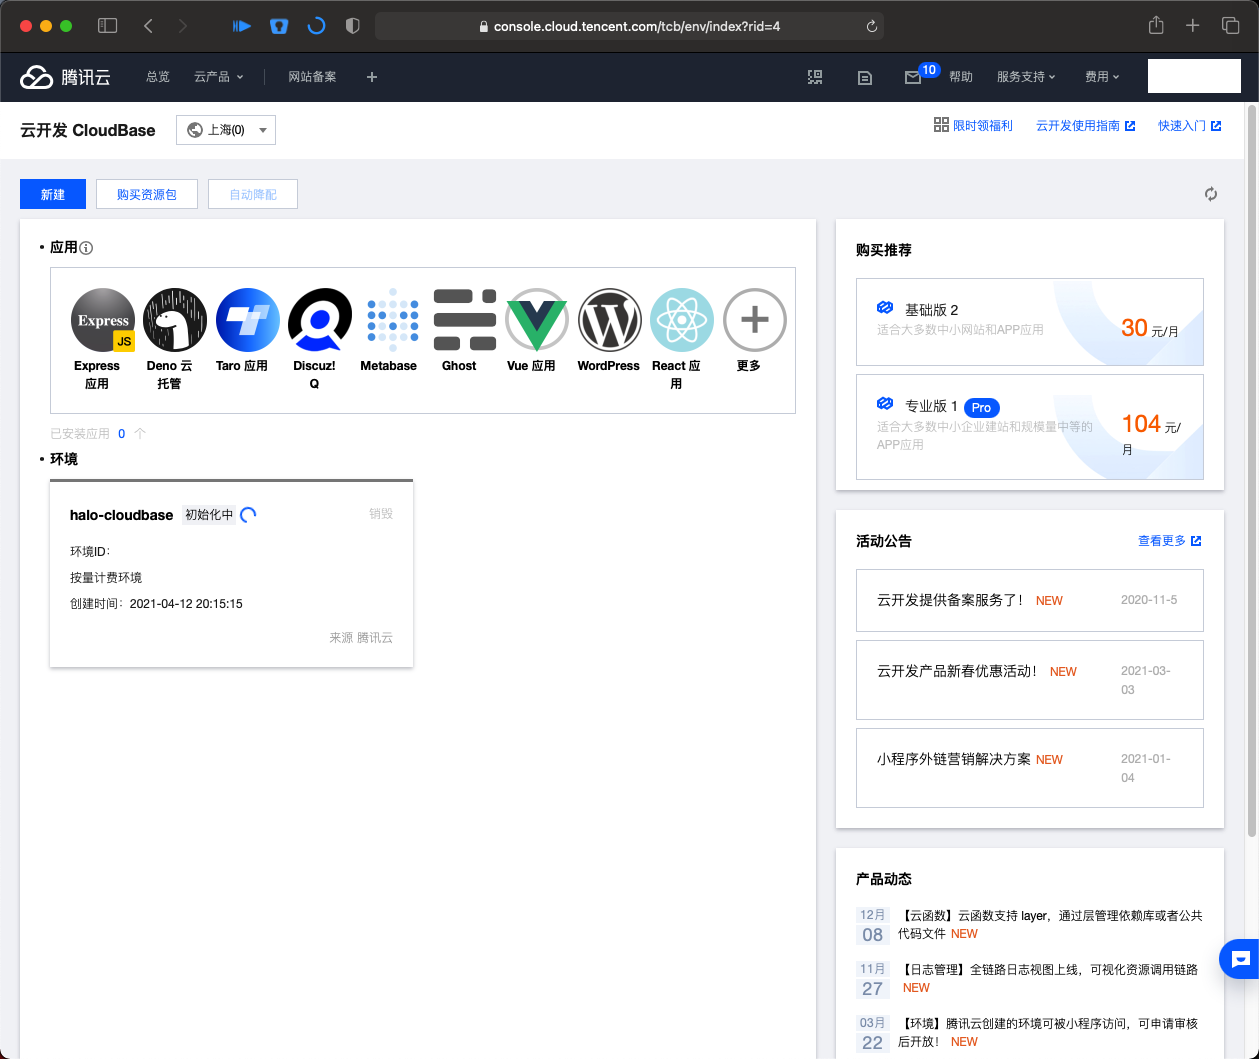
Task: Select the WordPress application icon
Action: pos(608,320)
